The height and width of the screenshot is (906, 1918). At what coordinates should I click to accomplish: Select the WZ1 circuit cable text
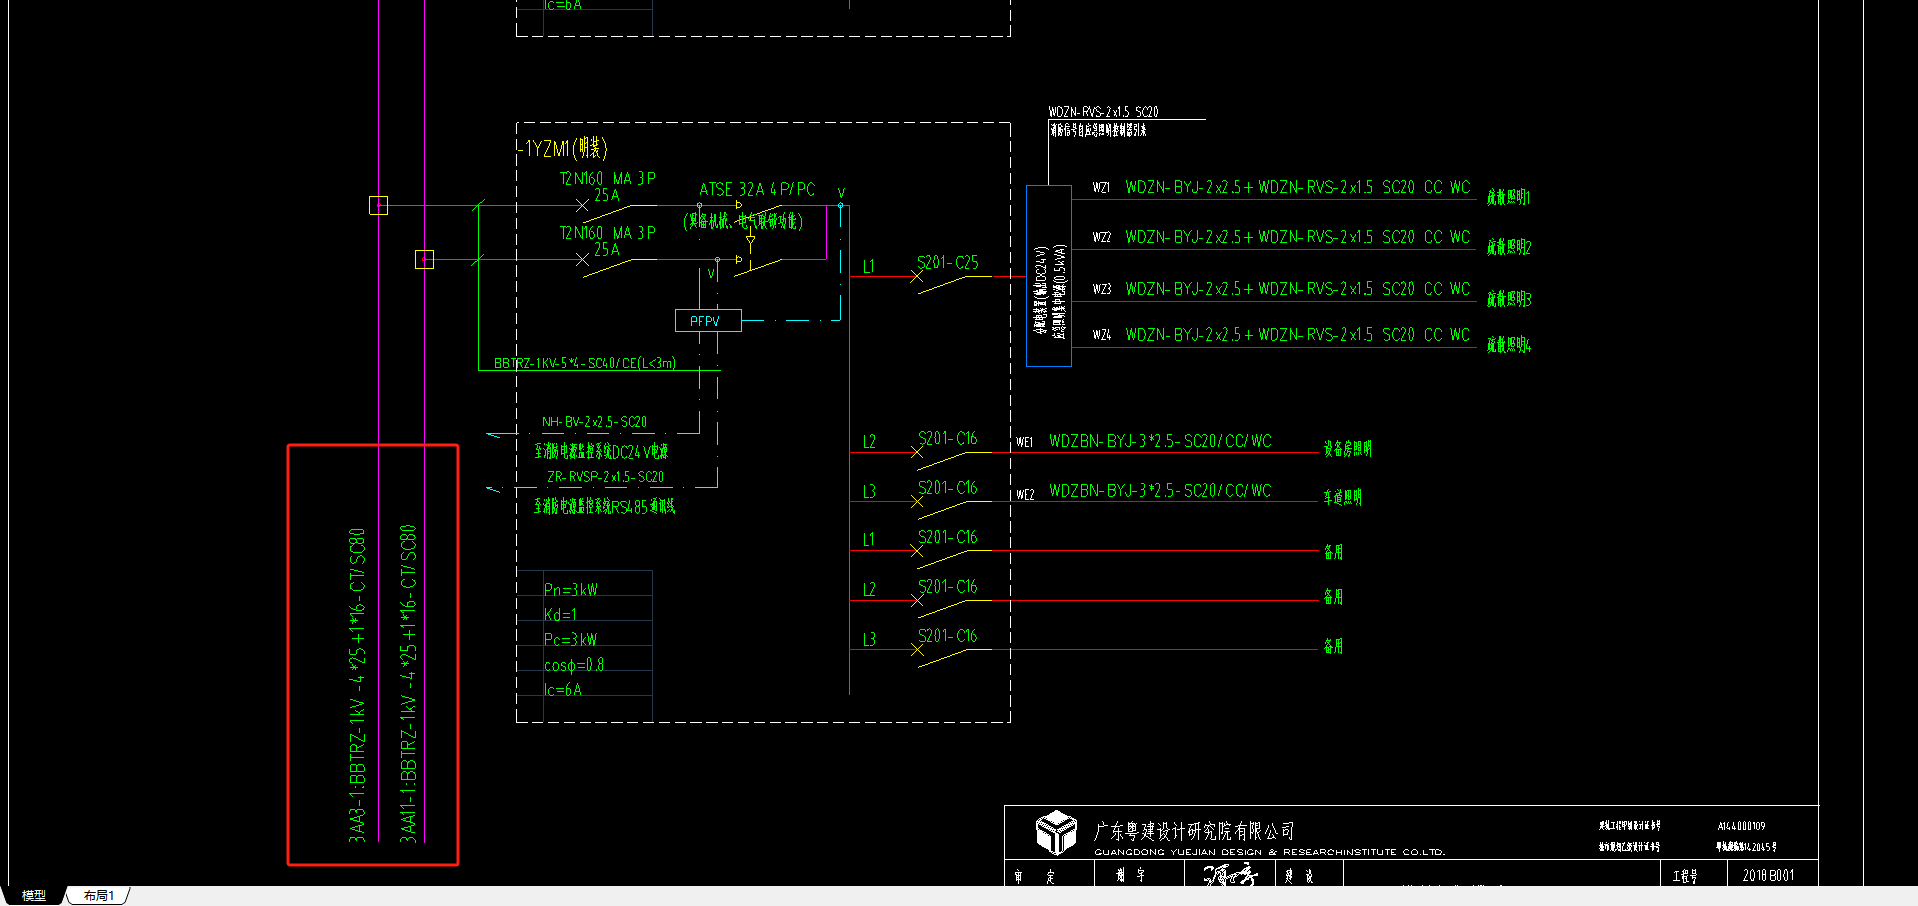click(1298, 187)
